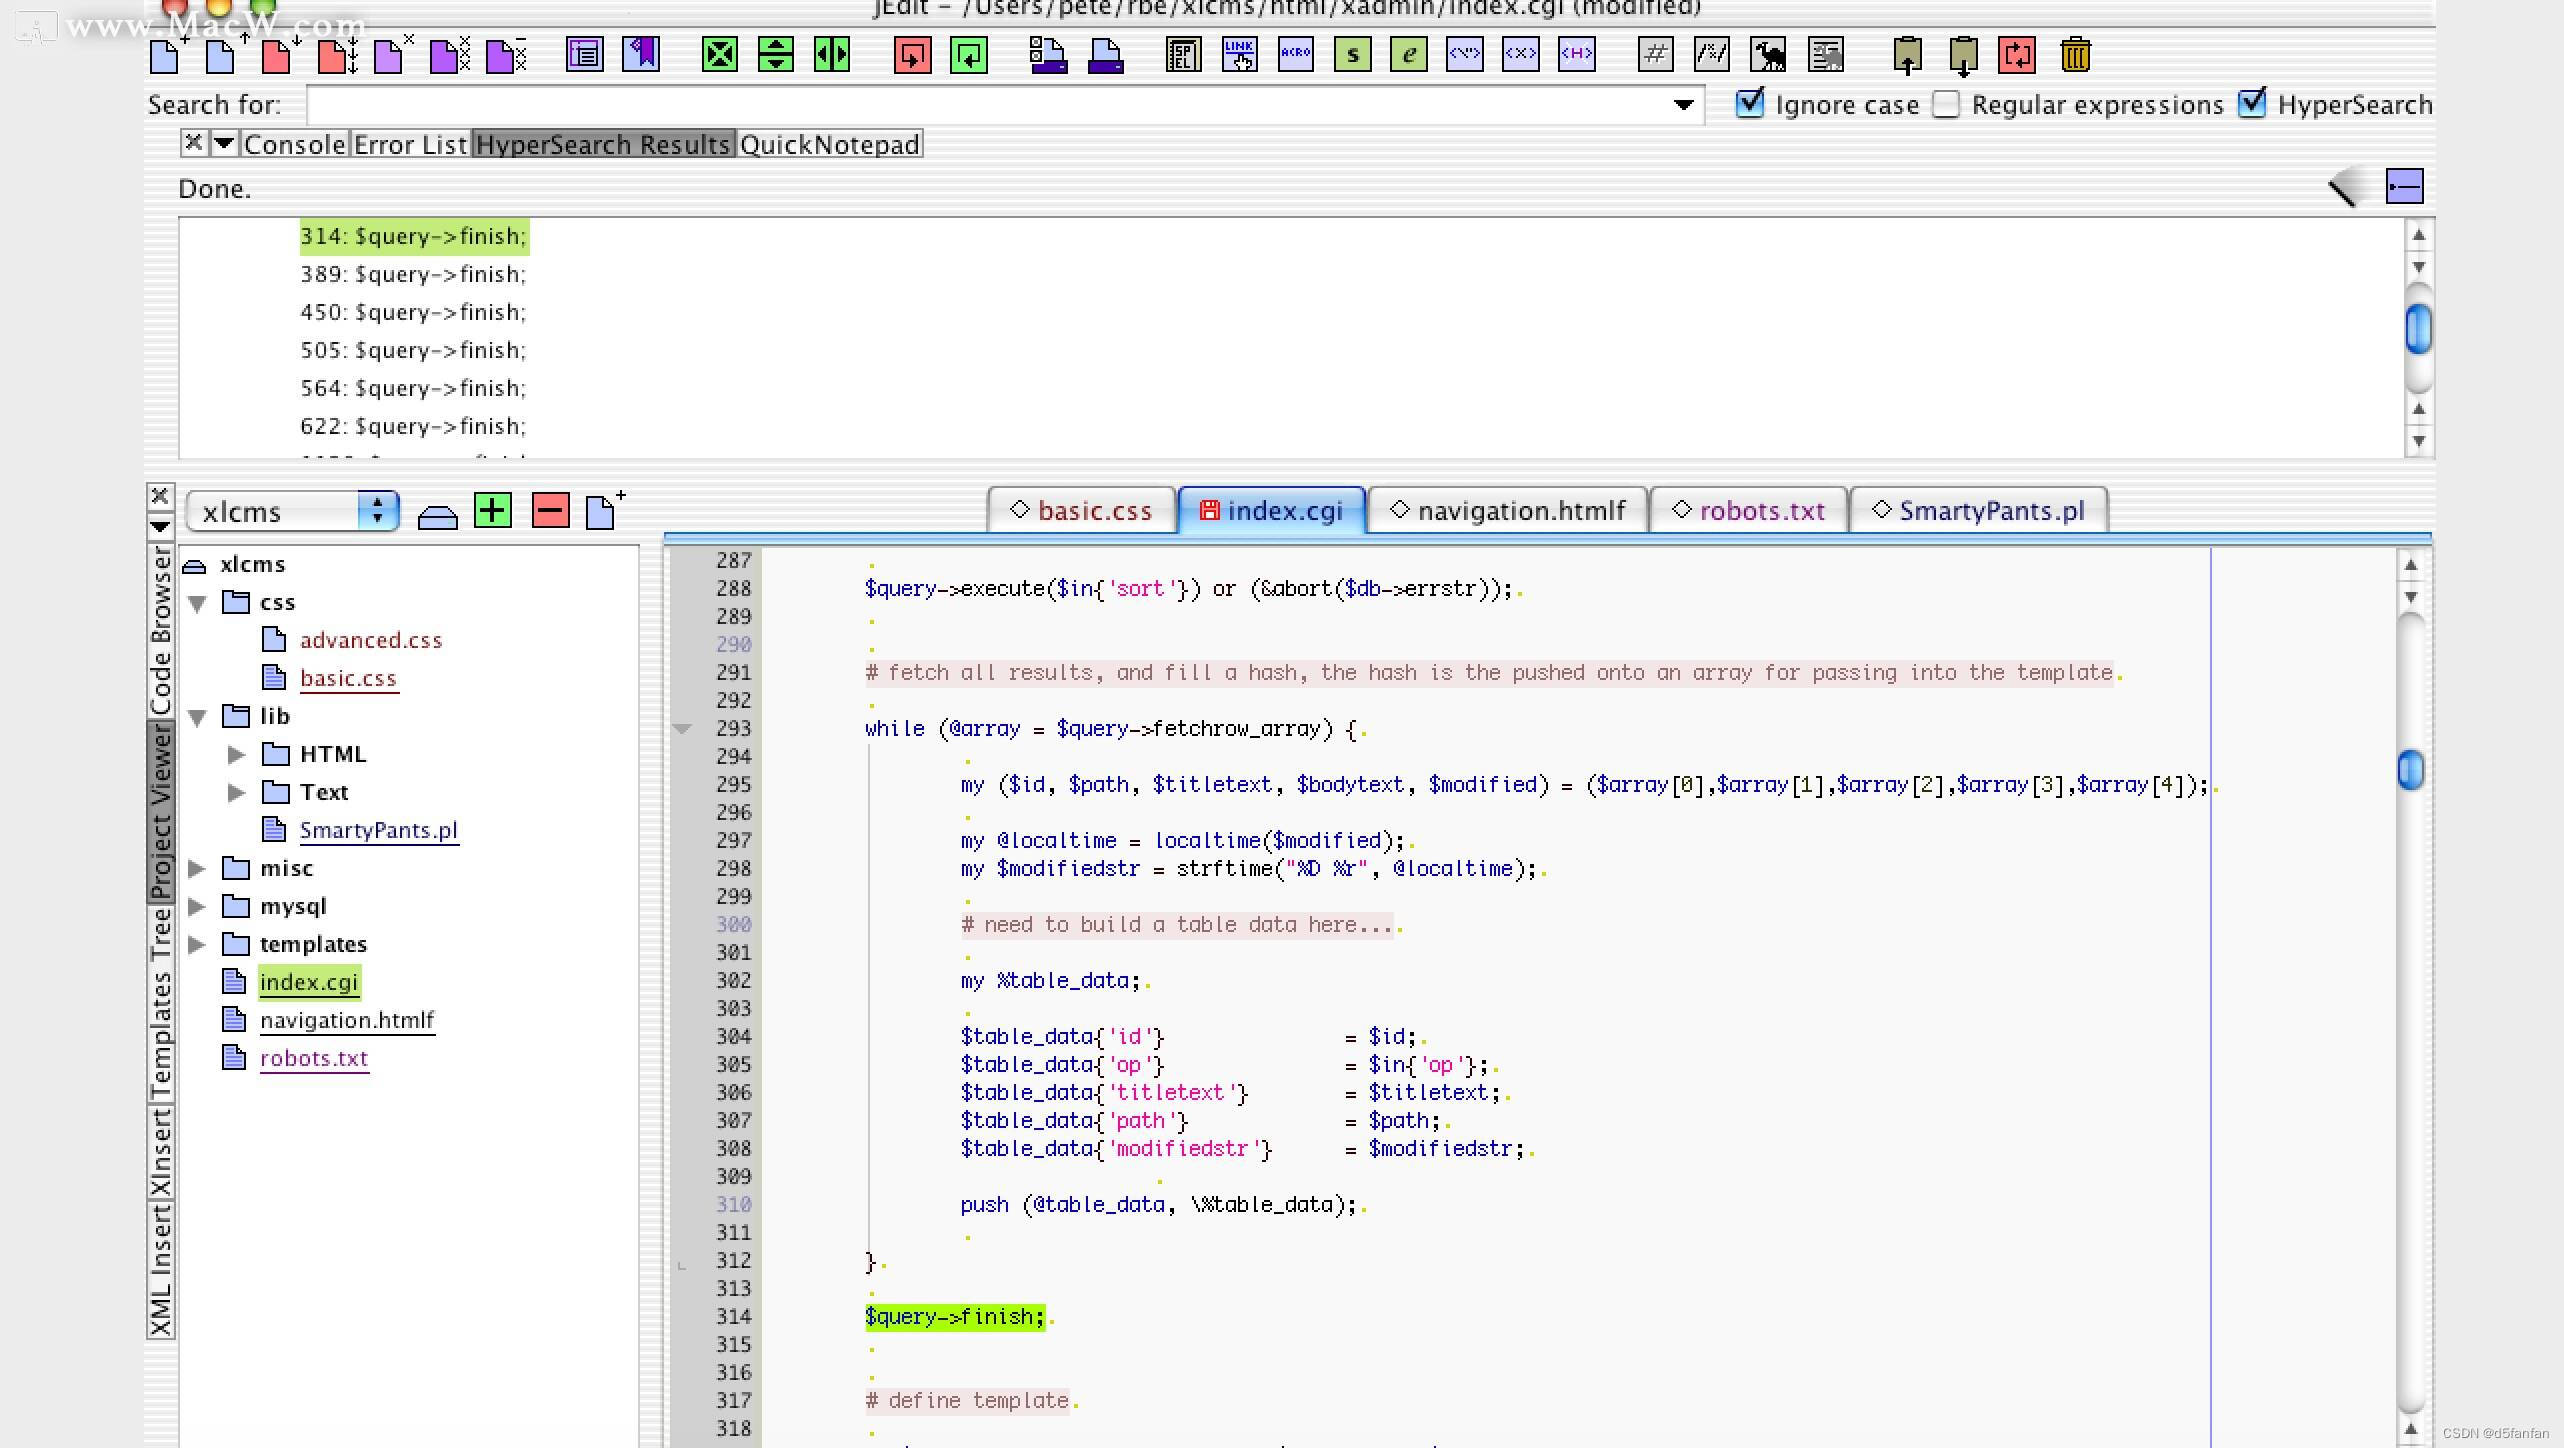
Task: Click the 314: $query->finish search result
Action: [414, 236]
